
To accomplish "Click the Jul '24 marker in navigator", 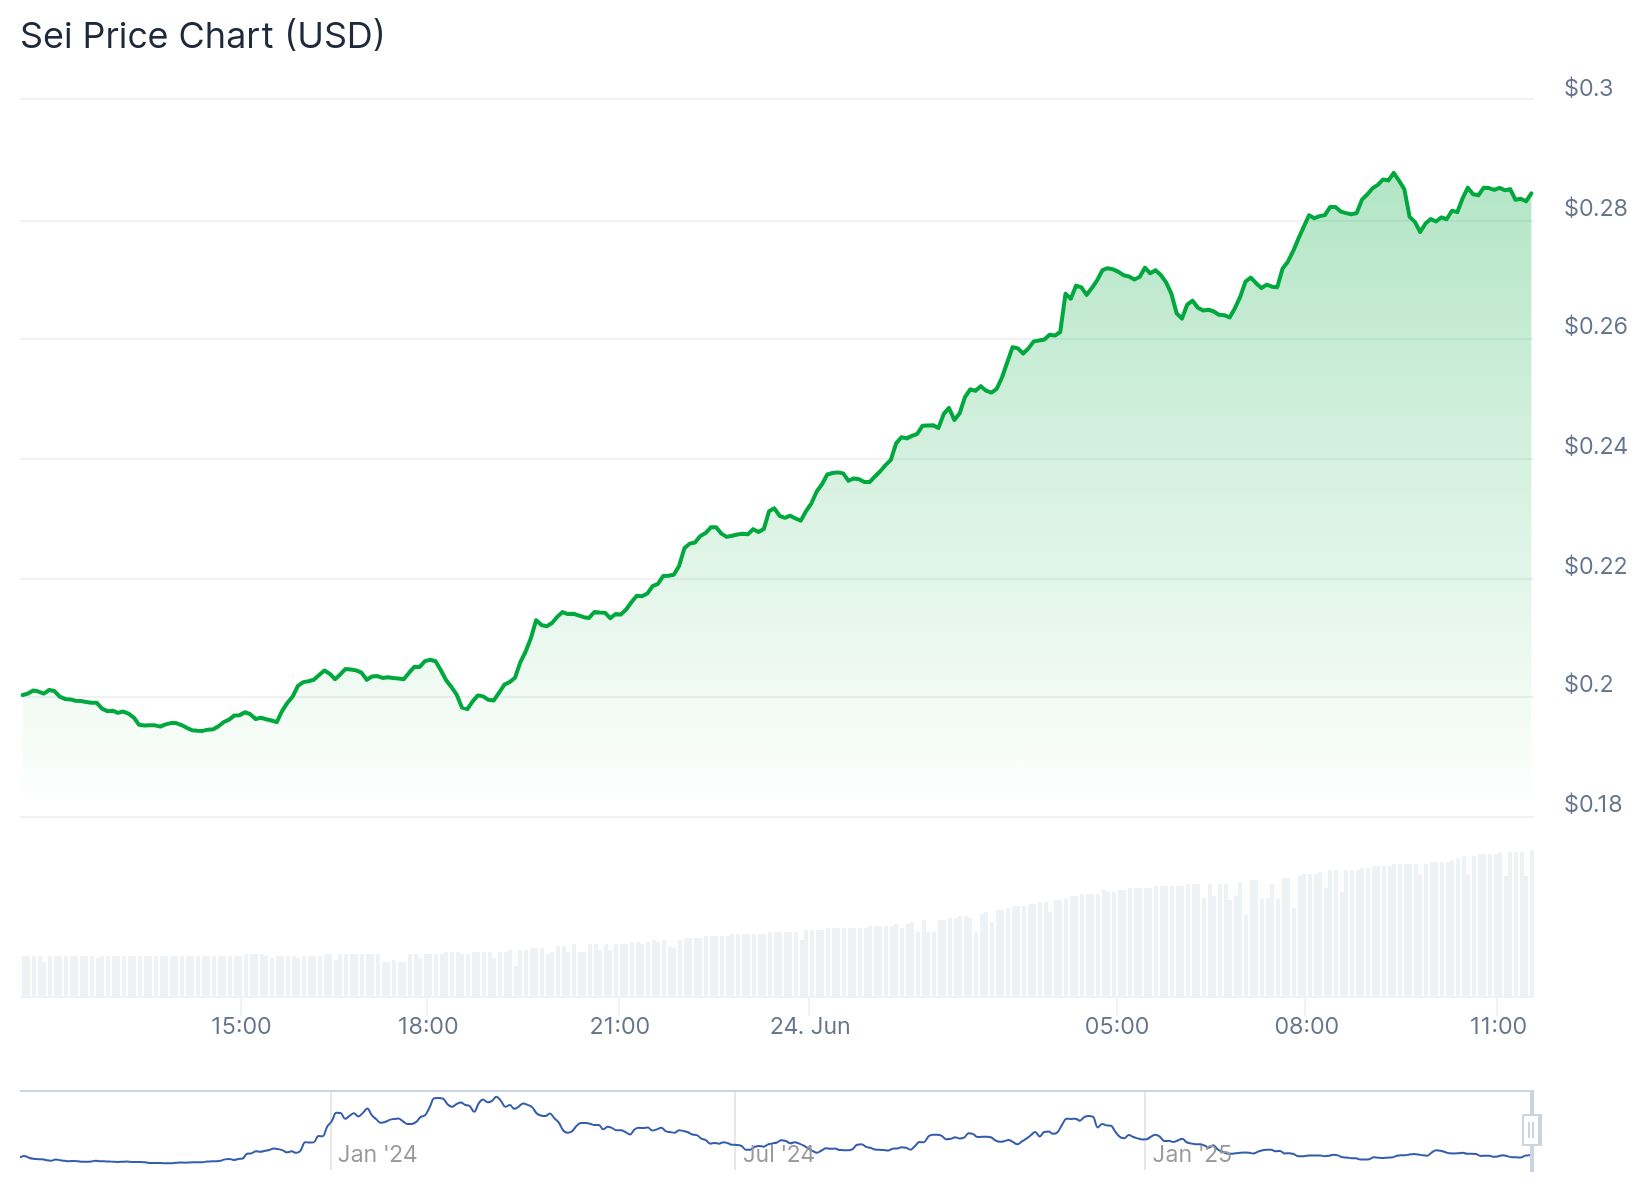I will coord(778,1154).
